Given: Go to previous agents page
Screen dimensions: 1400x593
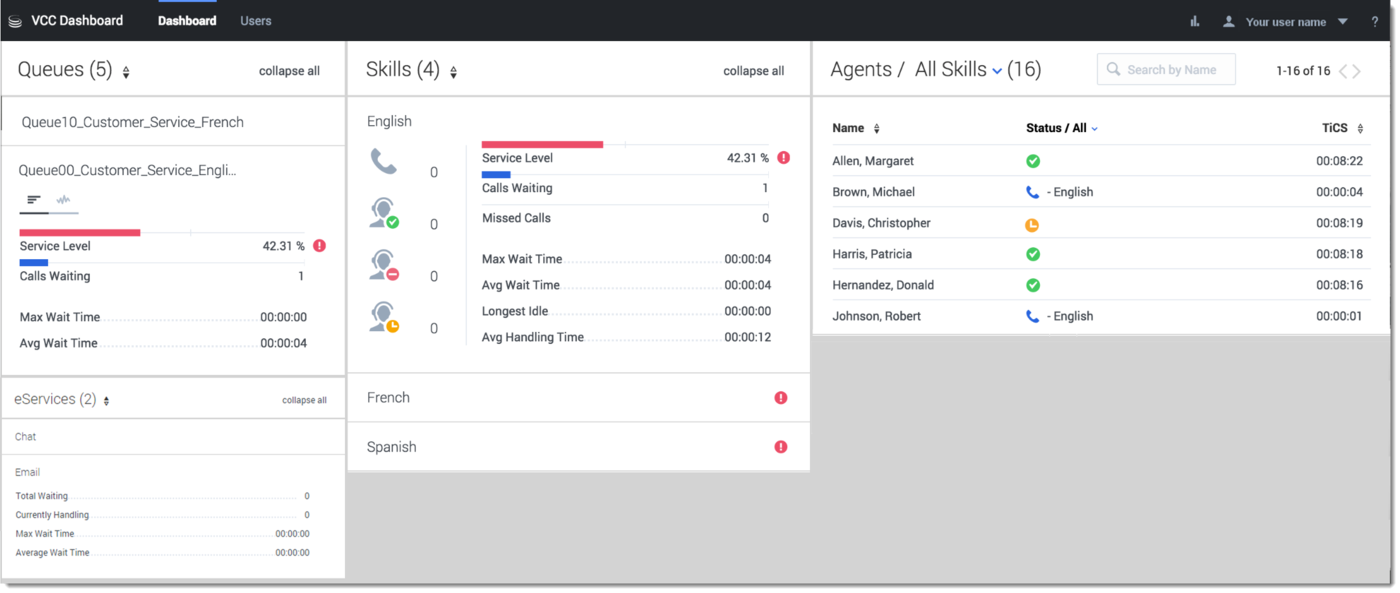Looking at the screenshot, I should point(1343,71).
